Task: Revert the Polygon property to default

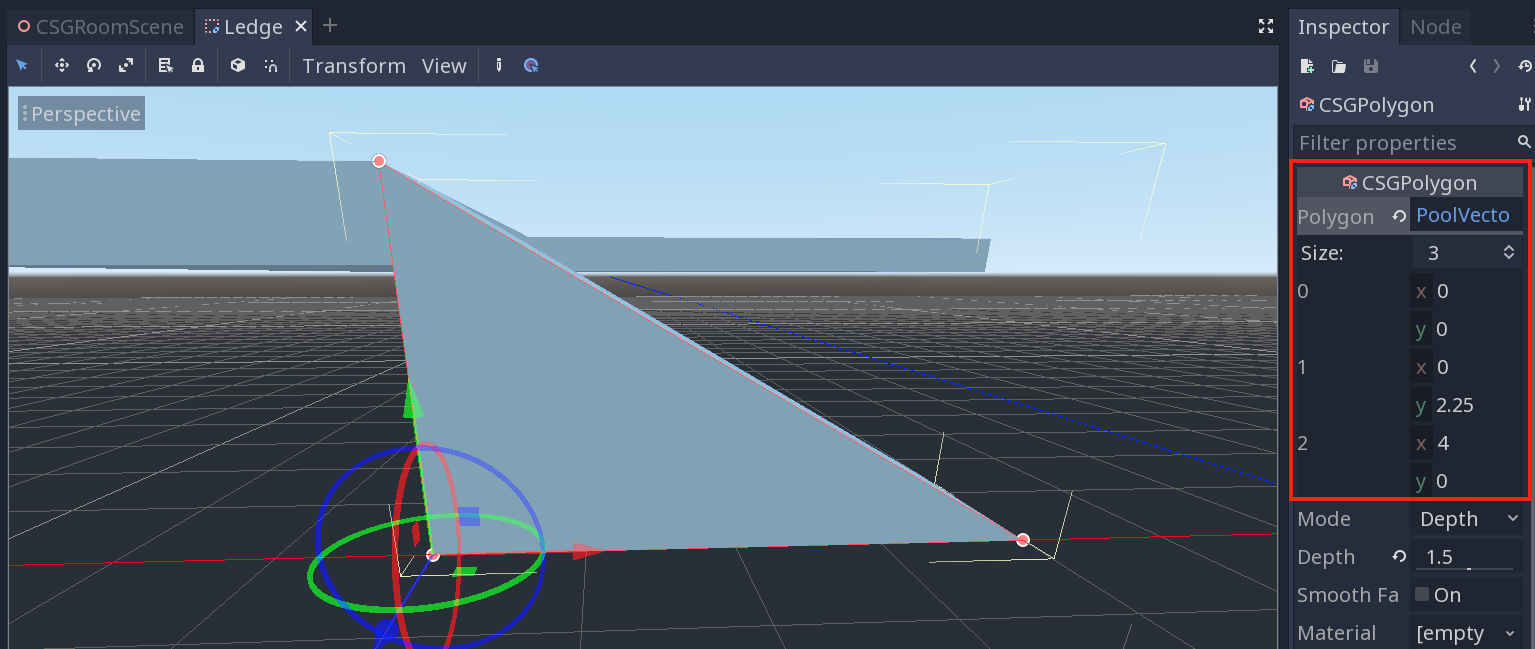Action: [x=1399, y=216]
